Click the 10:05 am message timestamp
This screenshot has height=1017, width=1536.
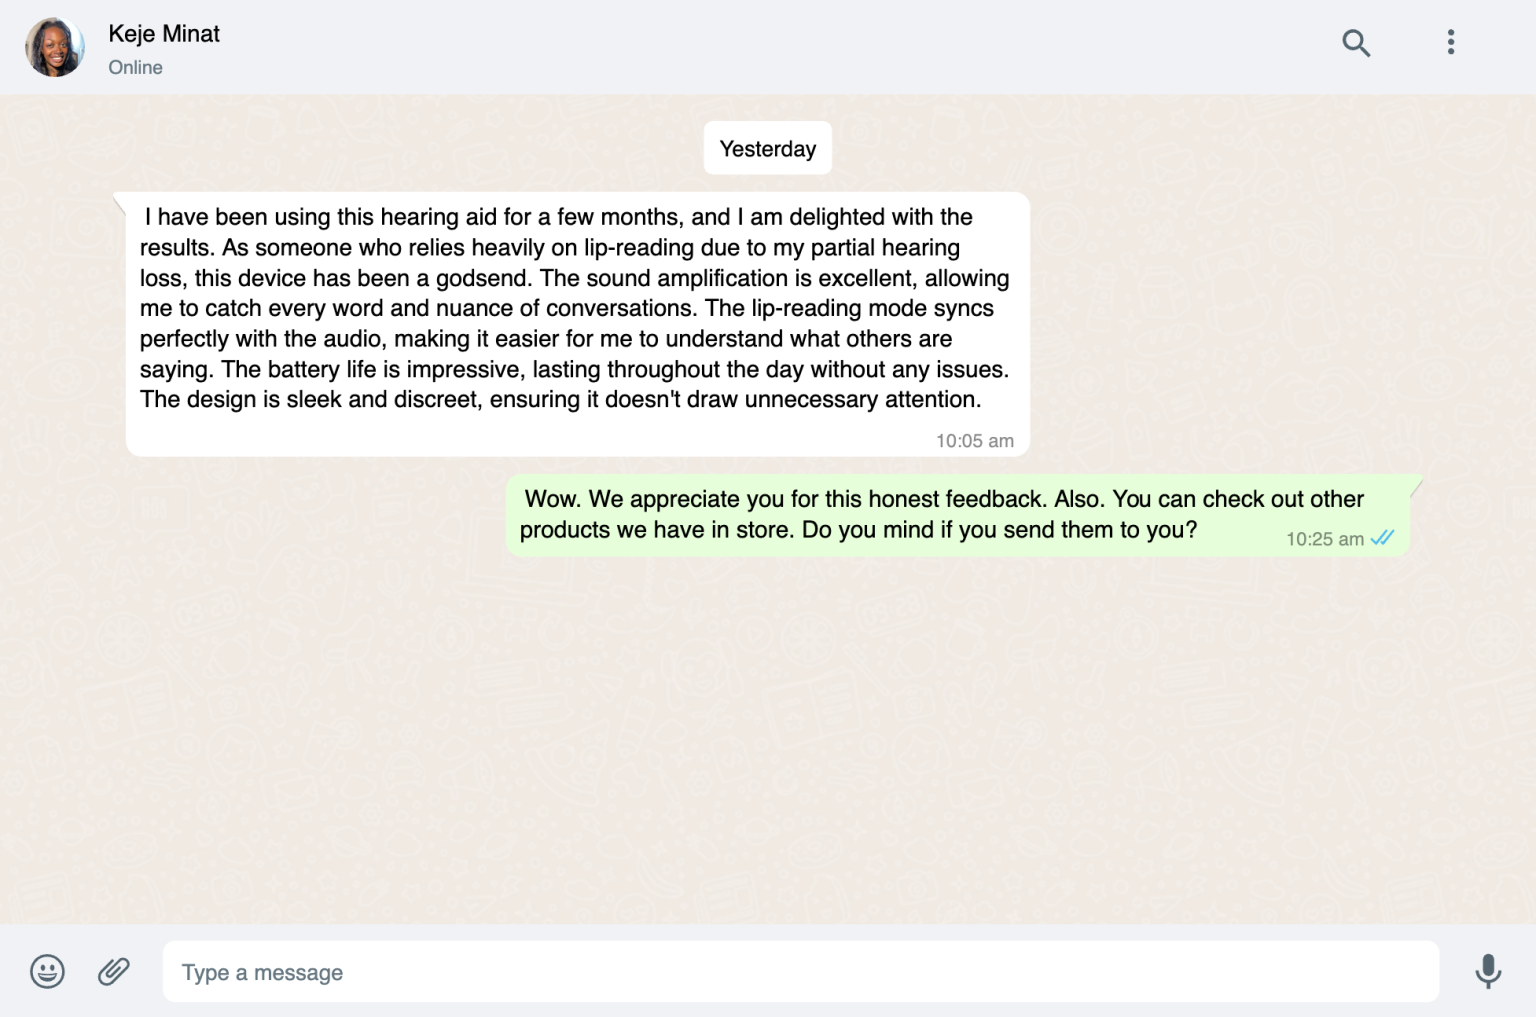pos(974,440)
